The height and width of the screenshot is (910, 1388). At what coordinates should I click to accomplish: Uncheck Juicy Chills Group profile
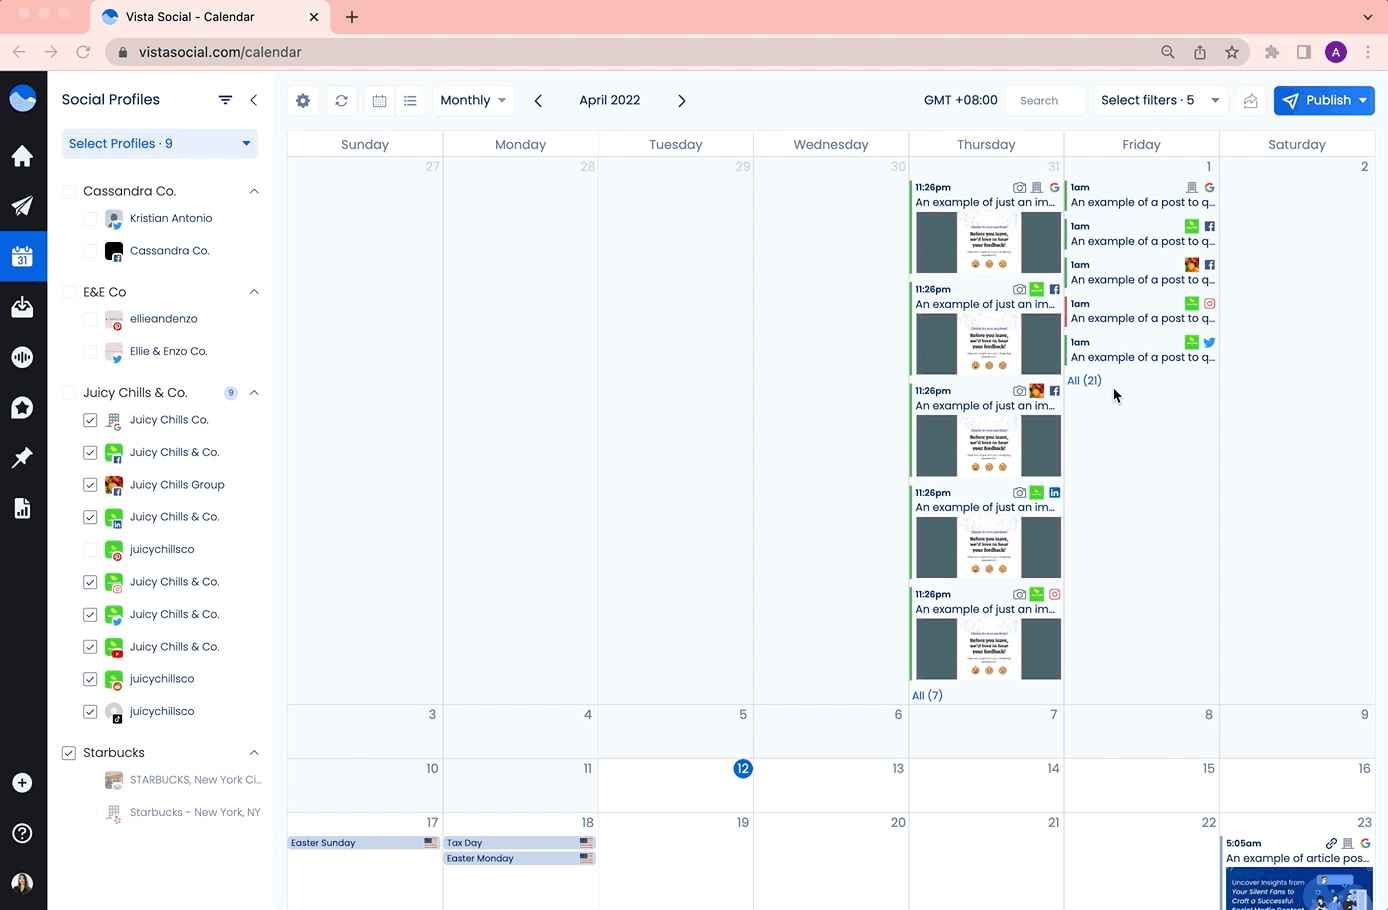tap(90, 485)
